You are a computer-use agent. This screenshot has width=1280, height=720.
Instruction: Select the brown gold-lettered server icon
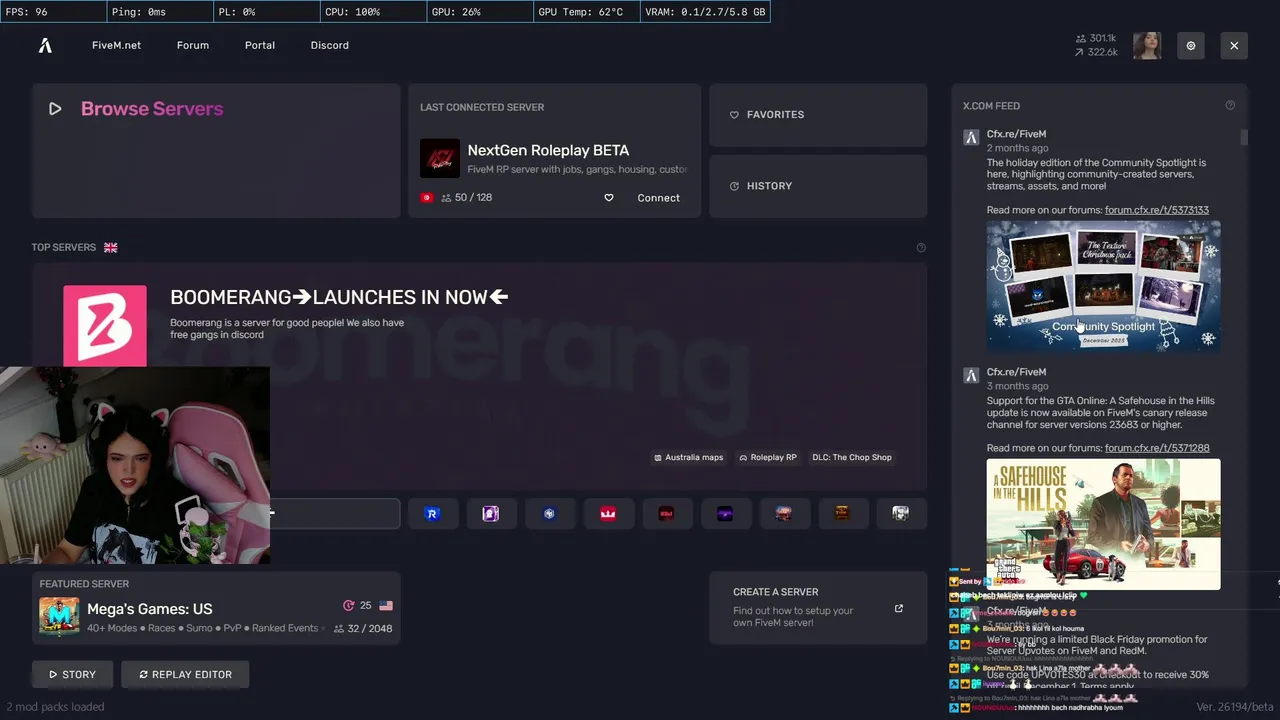coord(842,513)
